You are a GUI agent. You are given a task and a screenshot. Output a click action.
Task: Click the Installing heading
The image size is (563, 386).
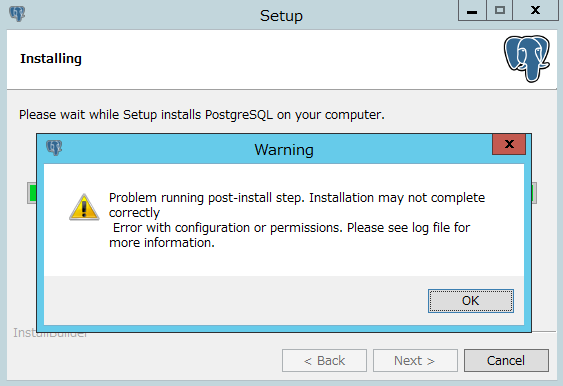pyautogui.click(x=51, y=59)
